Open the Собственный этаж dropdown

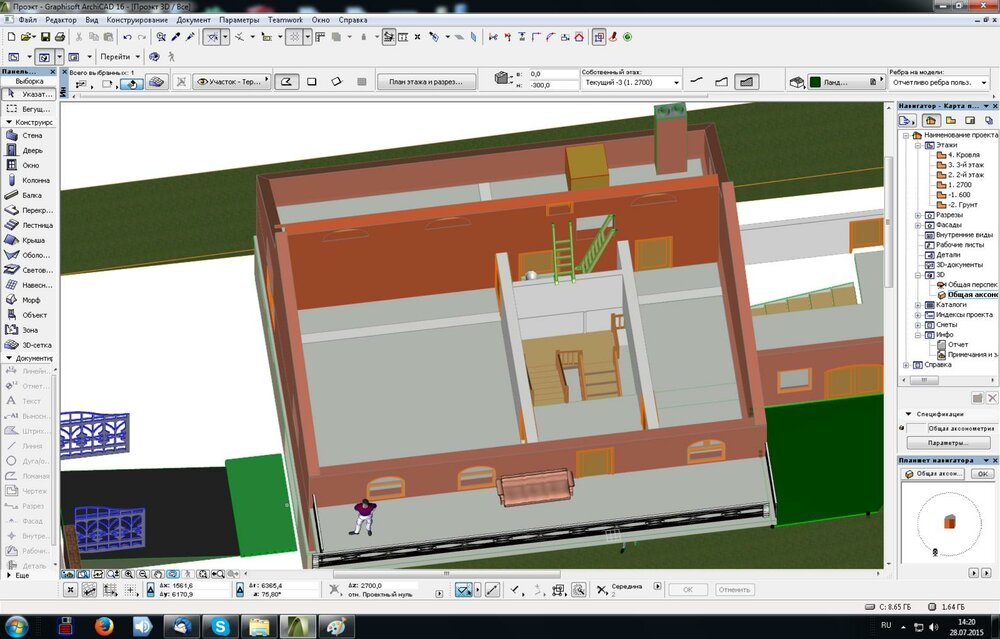click(631, 82)
